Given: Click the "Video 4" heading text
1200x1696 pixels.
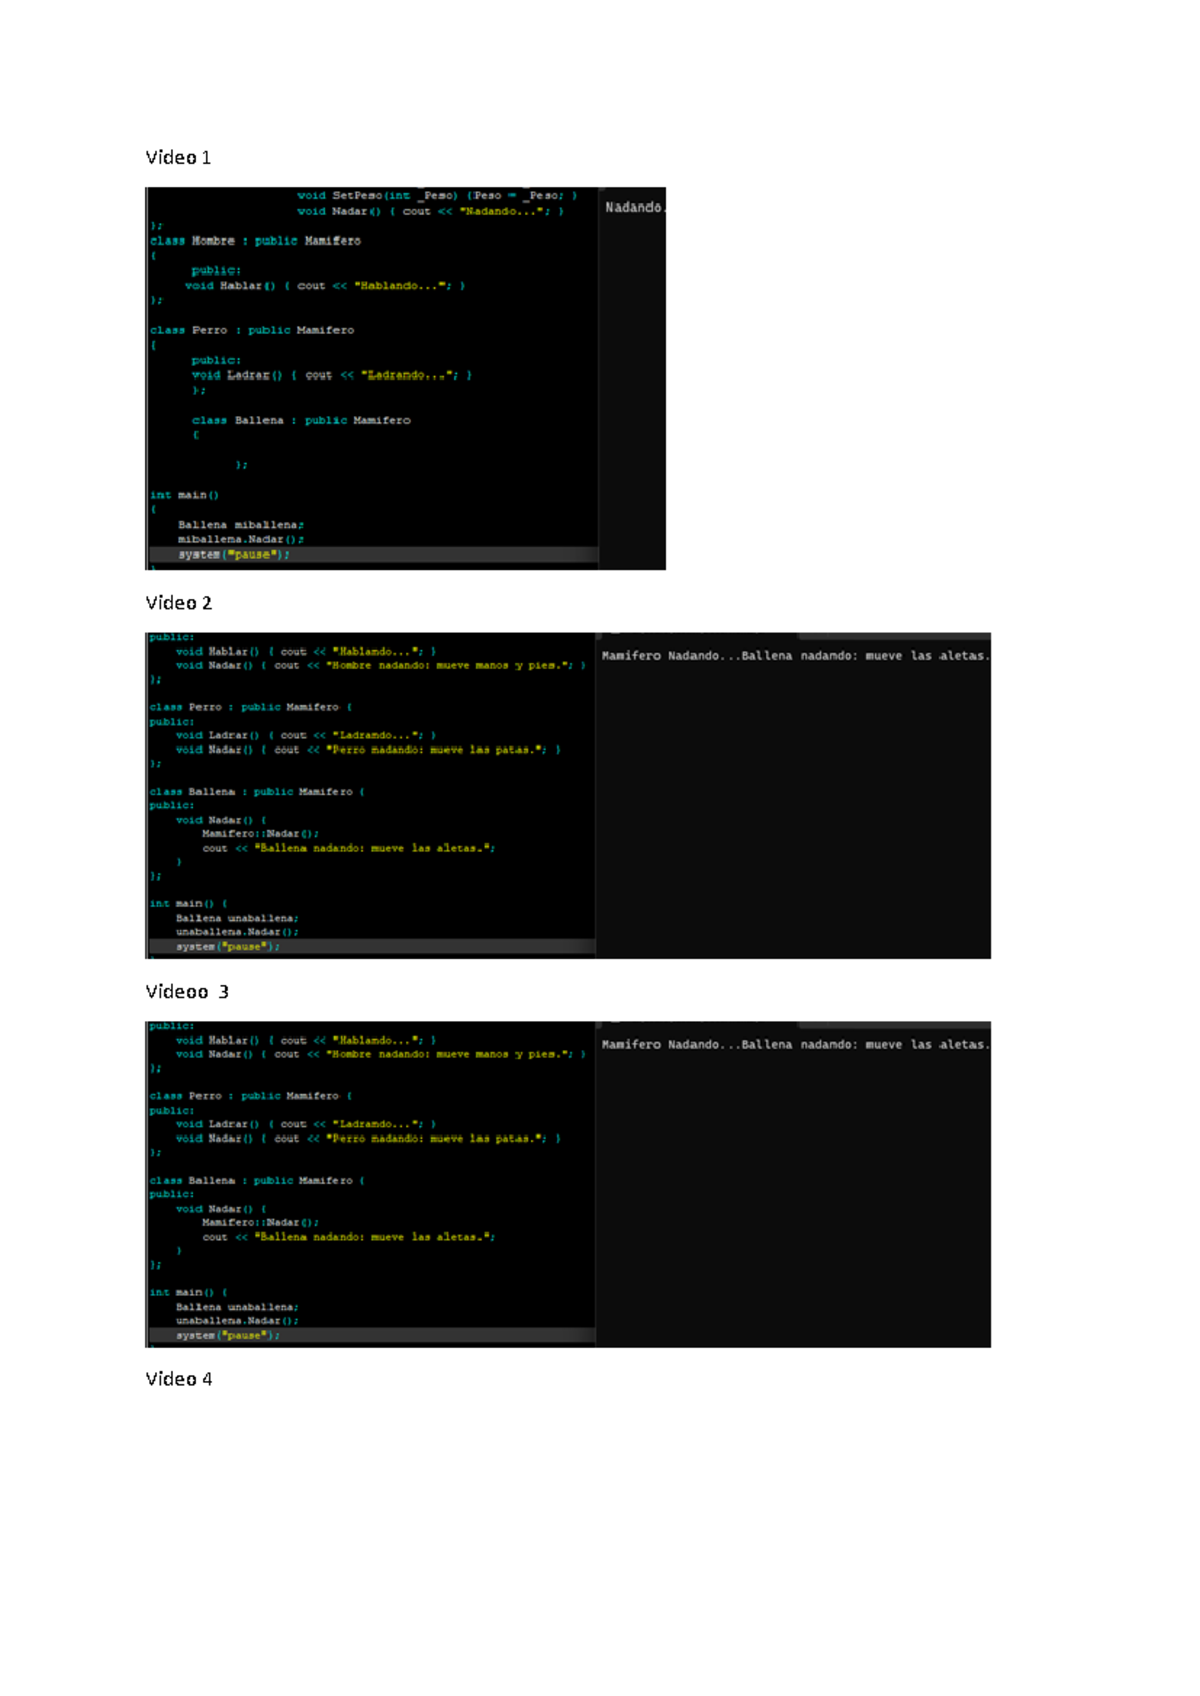Looking at the screenshot, I should 178,1379.
